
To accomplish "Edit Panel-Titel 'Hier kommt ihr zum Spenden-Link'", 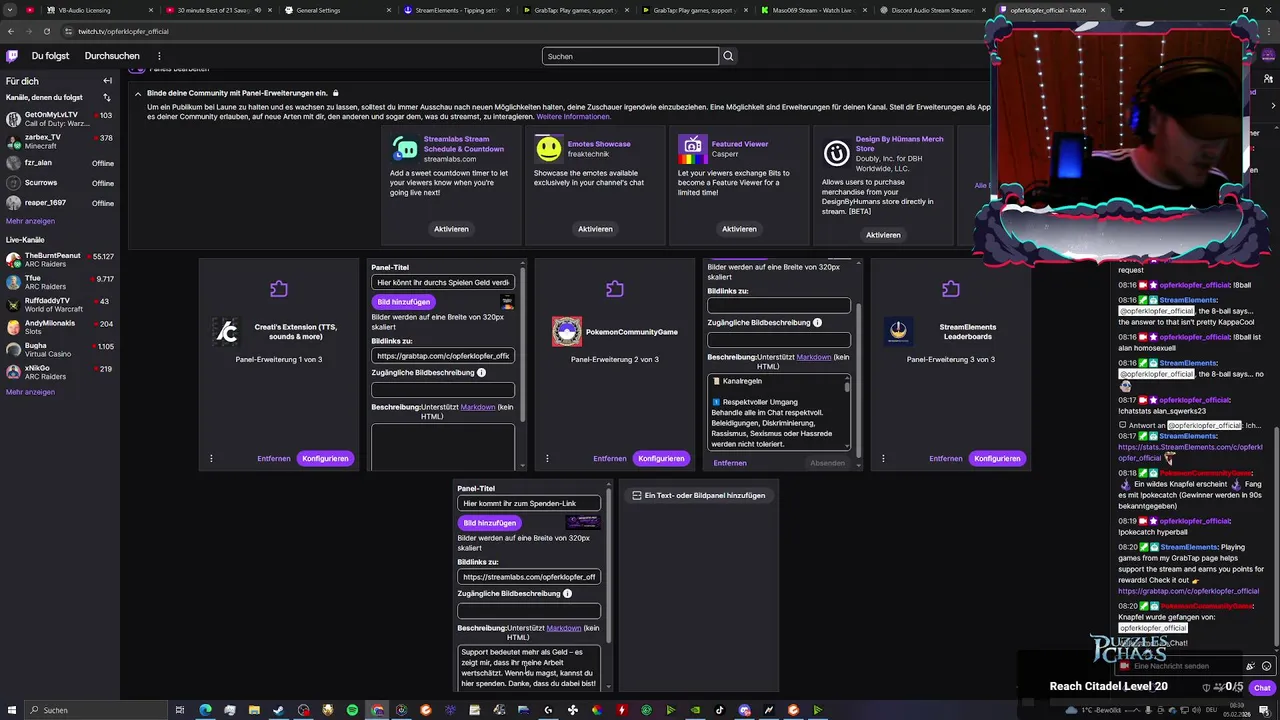I will 529,503.
